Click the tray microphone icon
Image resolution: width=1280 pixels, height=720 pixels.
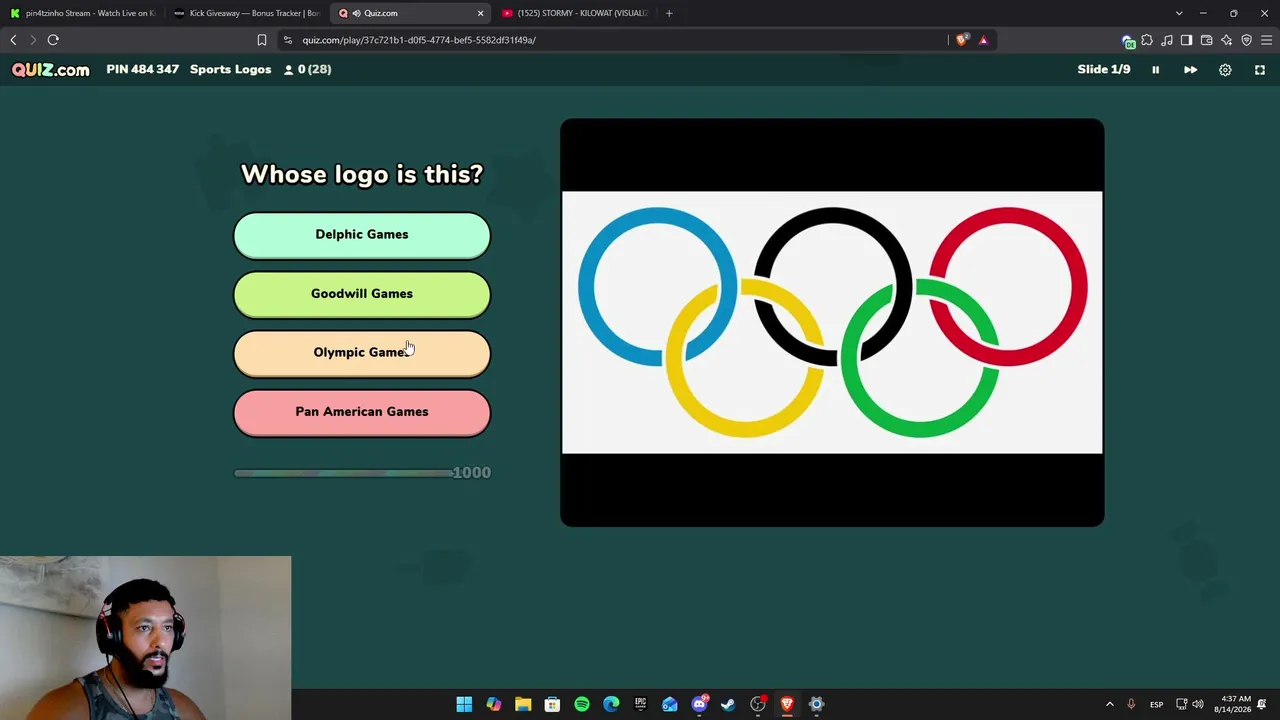coord(1131,704)
